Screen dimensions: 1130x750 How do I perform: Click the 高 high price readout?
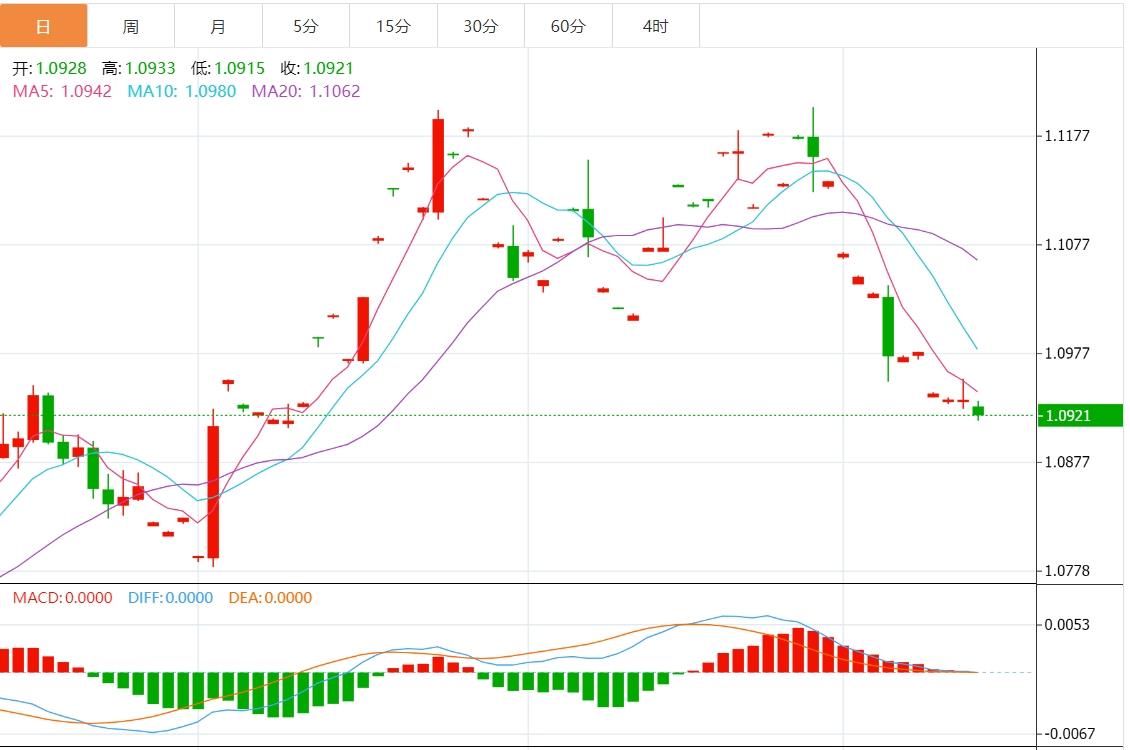(138, 69)
